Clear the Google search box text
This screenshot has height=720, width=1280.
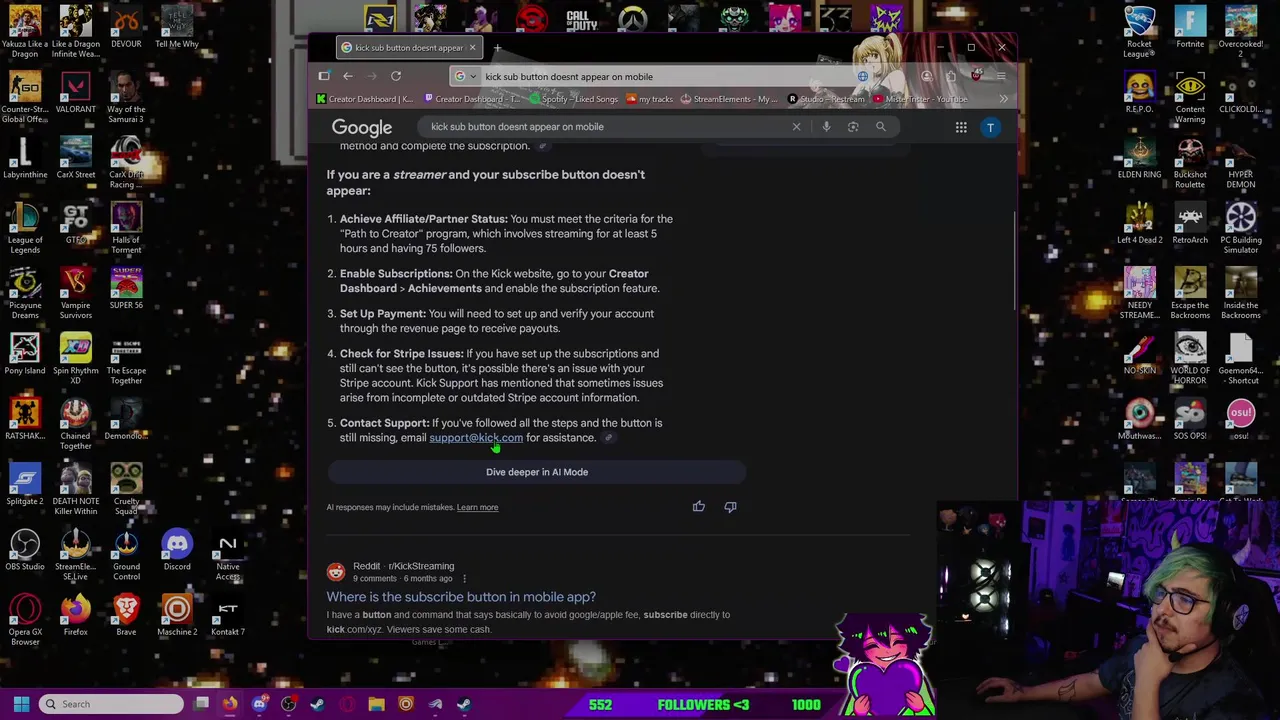(796, 127)
